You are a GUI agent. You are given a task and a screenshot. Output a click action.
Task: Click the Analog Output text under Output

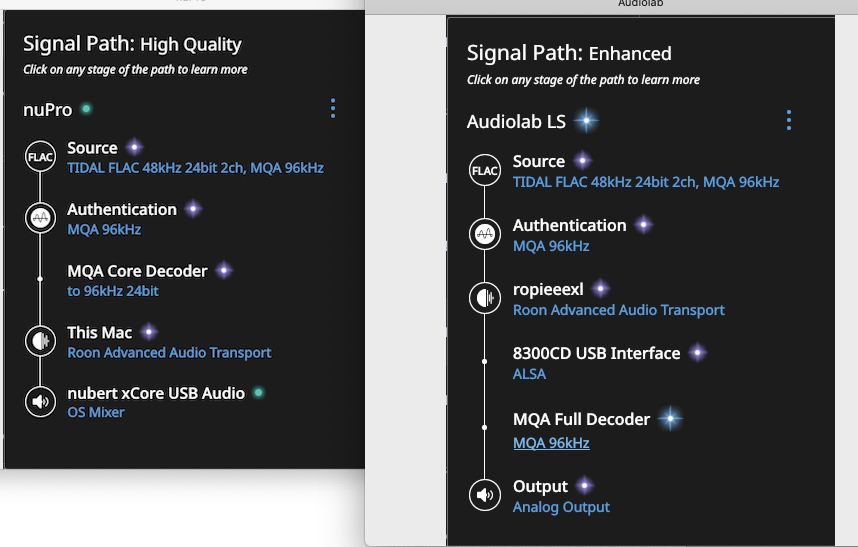point(561,507)
